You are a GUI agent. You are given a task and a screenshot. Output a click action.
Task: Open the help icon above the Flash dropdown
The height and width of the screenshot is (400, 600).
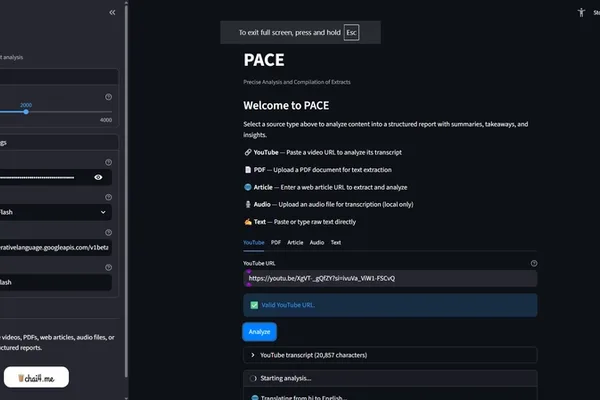pos(109,197)
